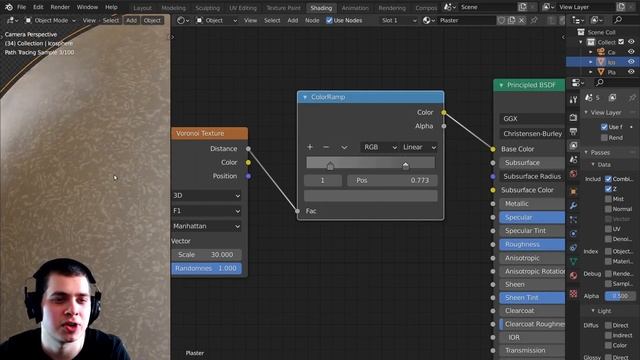Open the Window menu

click(87, 7)
